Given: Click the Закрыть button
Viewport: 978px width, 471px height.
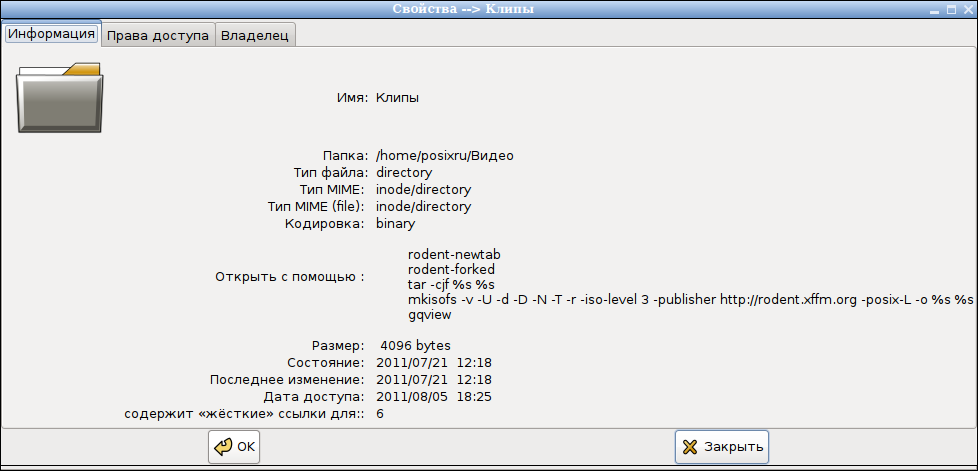Looking at the screenshot, I should coord(722,447).
